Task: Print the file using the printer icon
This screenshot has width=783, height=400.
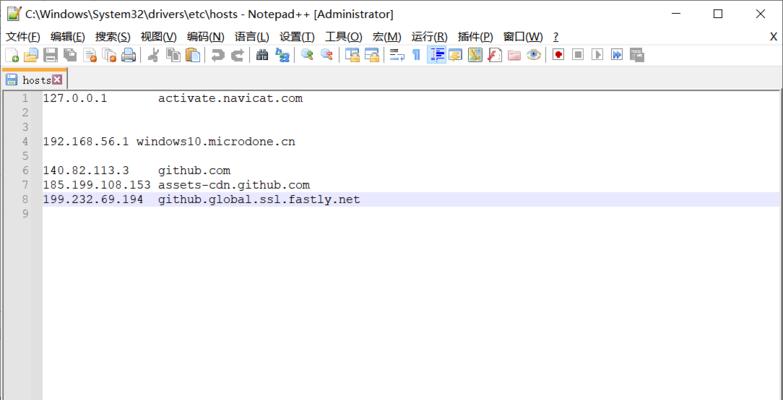Action: (128, 55)
